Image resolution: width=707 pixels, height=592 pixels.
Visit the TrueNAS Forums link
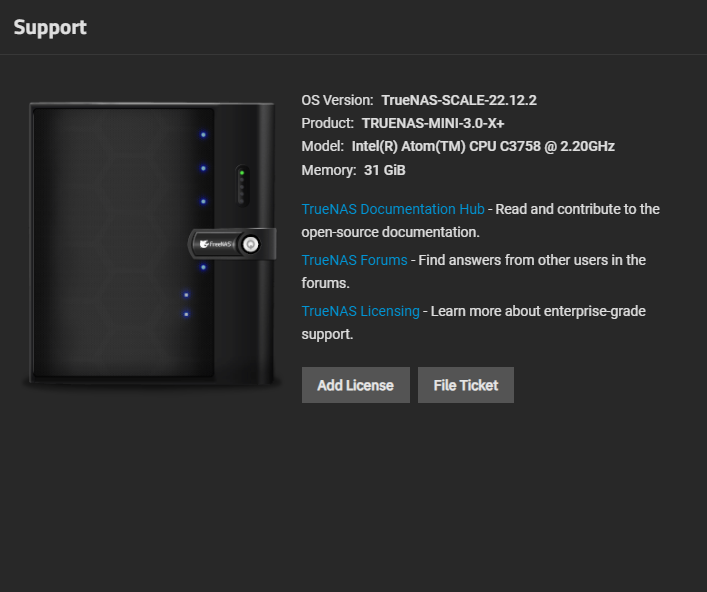coord(354,260)
